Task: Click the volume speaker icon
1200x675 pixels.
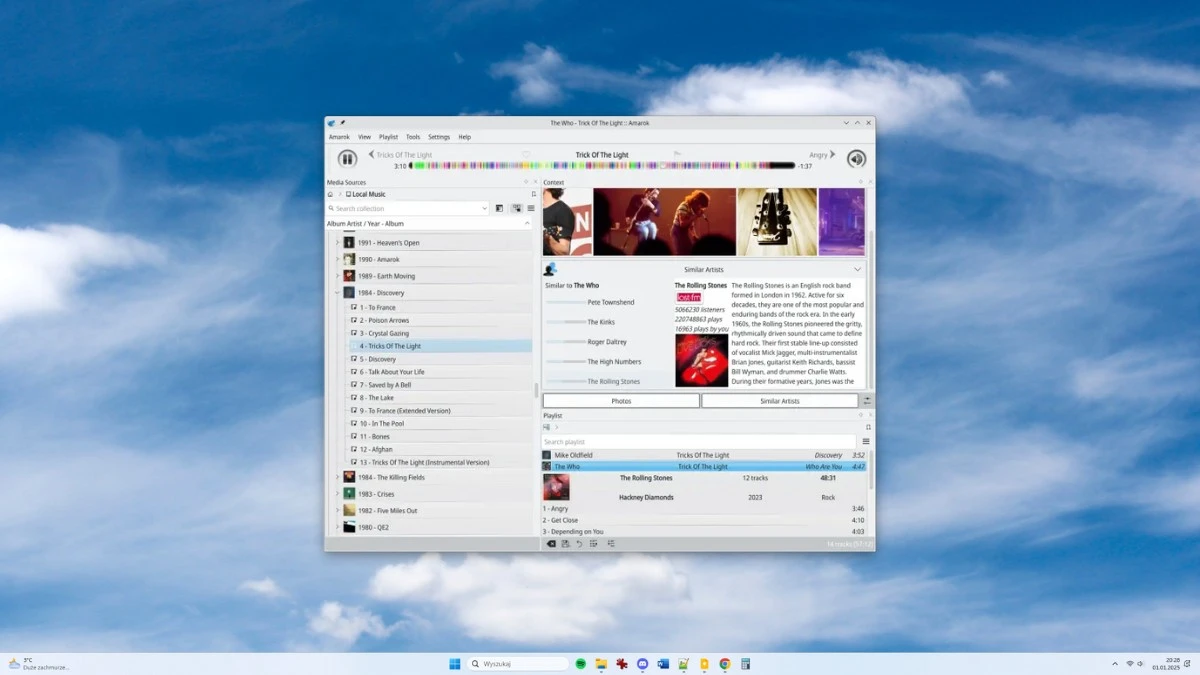Action: [856, 159]
